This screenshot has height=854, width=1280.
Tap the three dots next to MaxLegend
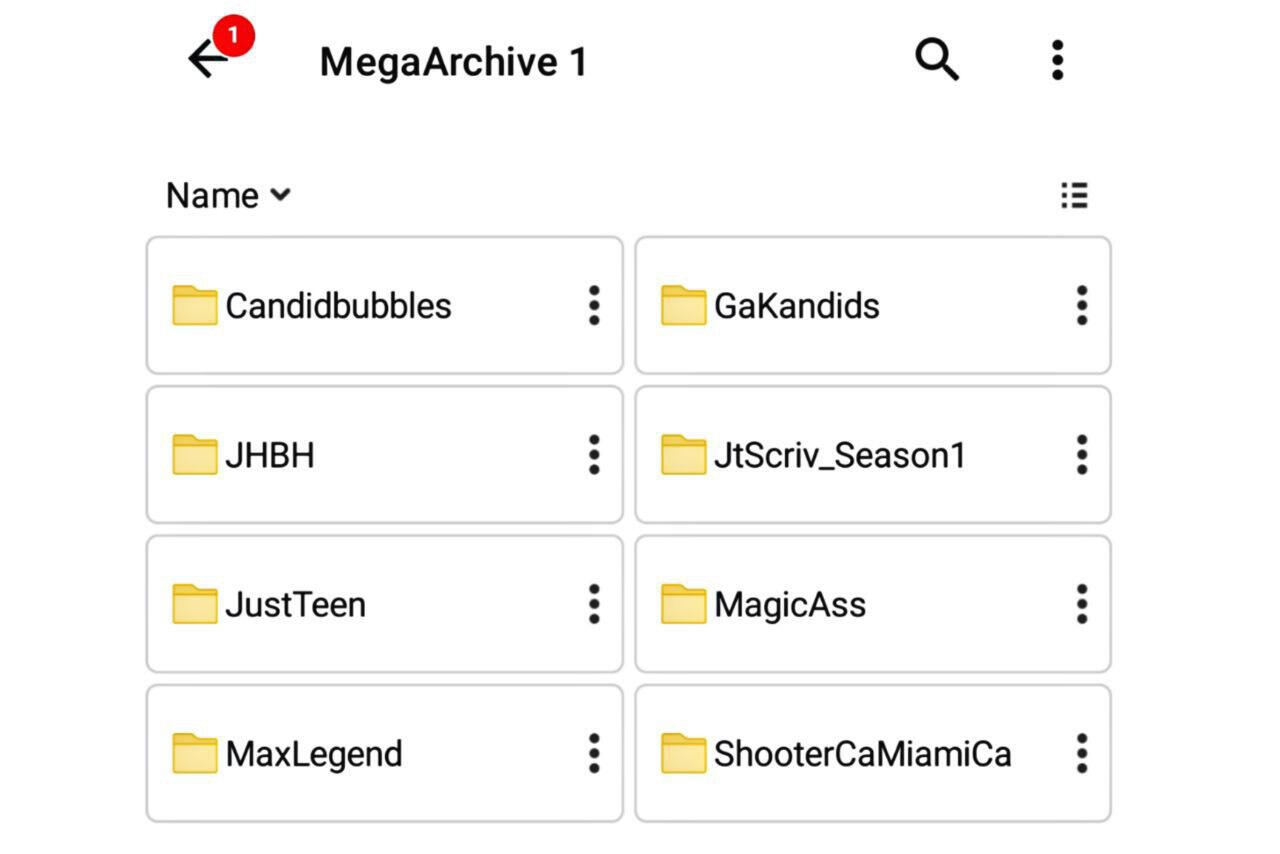pyautogui.click(x=594, y=754)
